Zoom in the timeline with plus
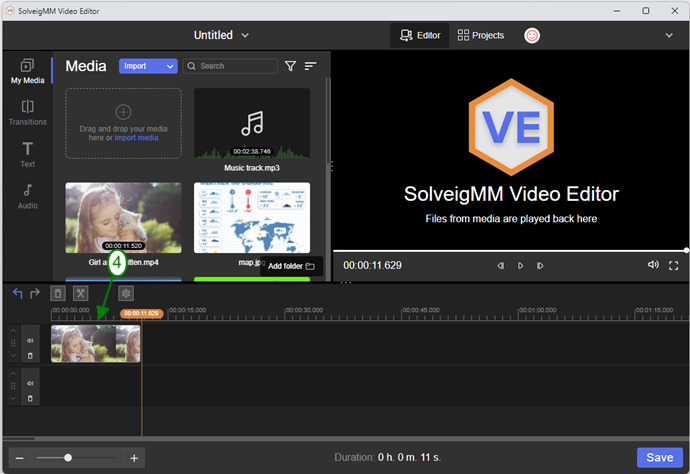Screen dimensions: 690x474 134,458
